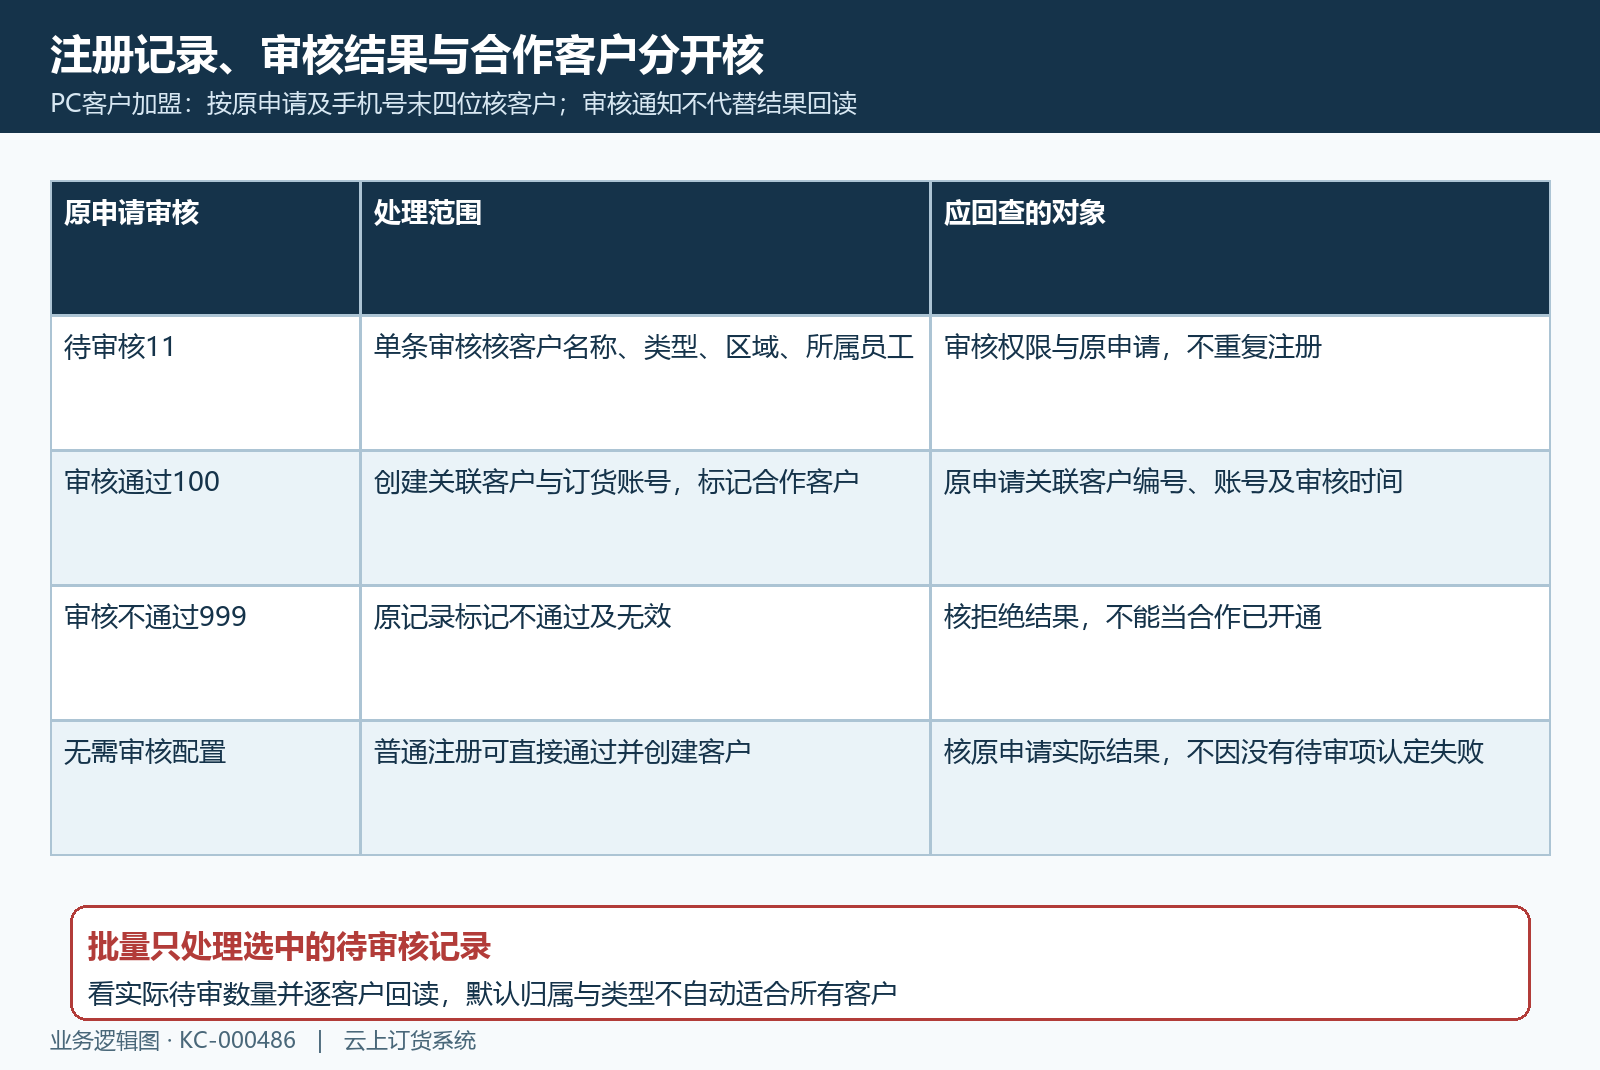This screenshot has width=1600, height=1070.
Task: Click the footer text 业务逻辑图 · KC-000486
Action: point(173,1041)
